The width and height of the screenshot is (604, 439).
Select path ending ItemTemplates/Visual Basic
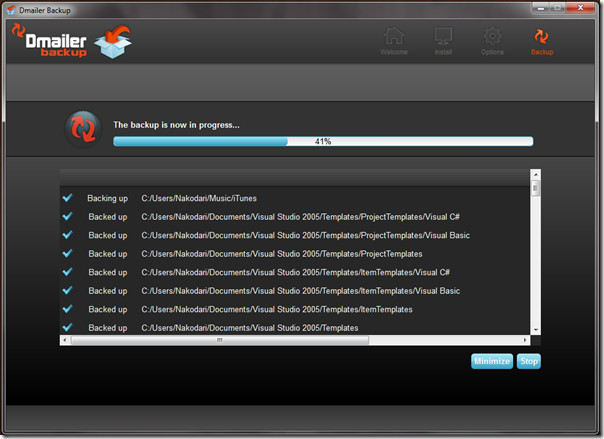(x=300, y=291)
